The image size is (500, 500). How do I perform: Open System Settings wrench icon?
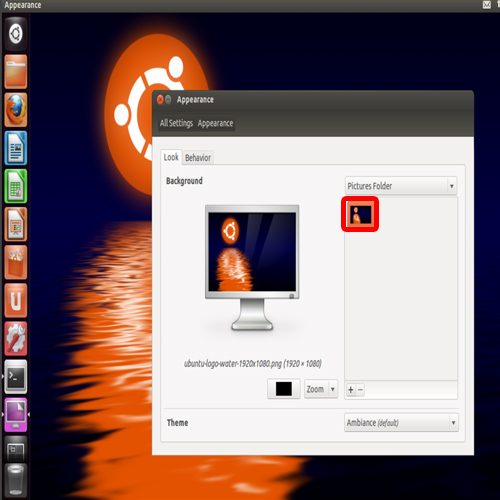[16, 338]
